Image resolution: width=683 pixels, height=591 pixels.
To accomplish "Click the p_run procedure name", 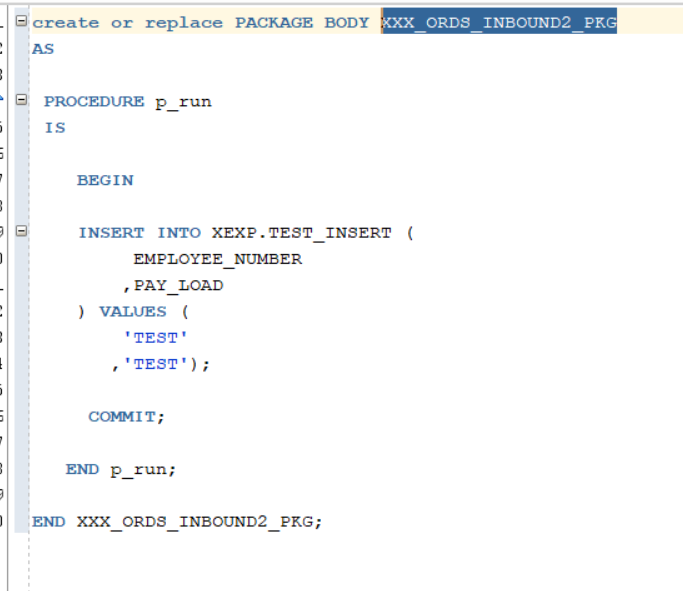I will 183,103.
